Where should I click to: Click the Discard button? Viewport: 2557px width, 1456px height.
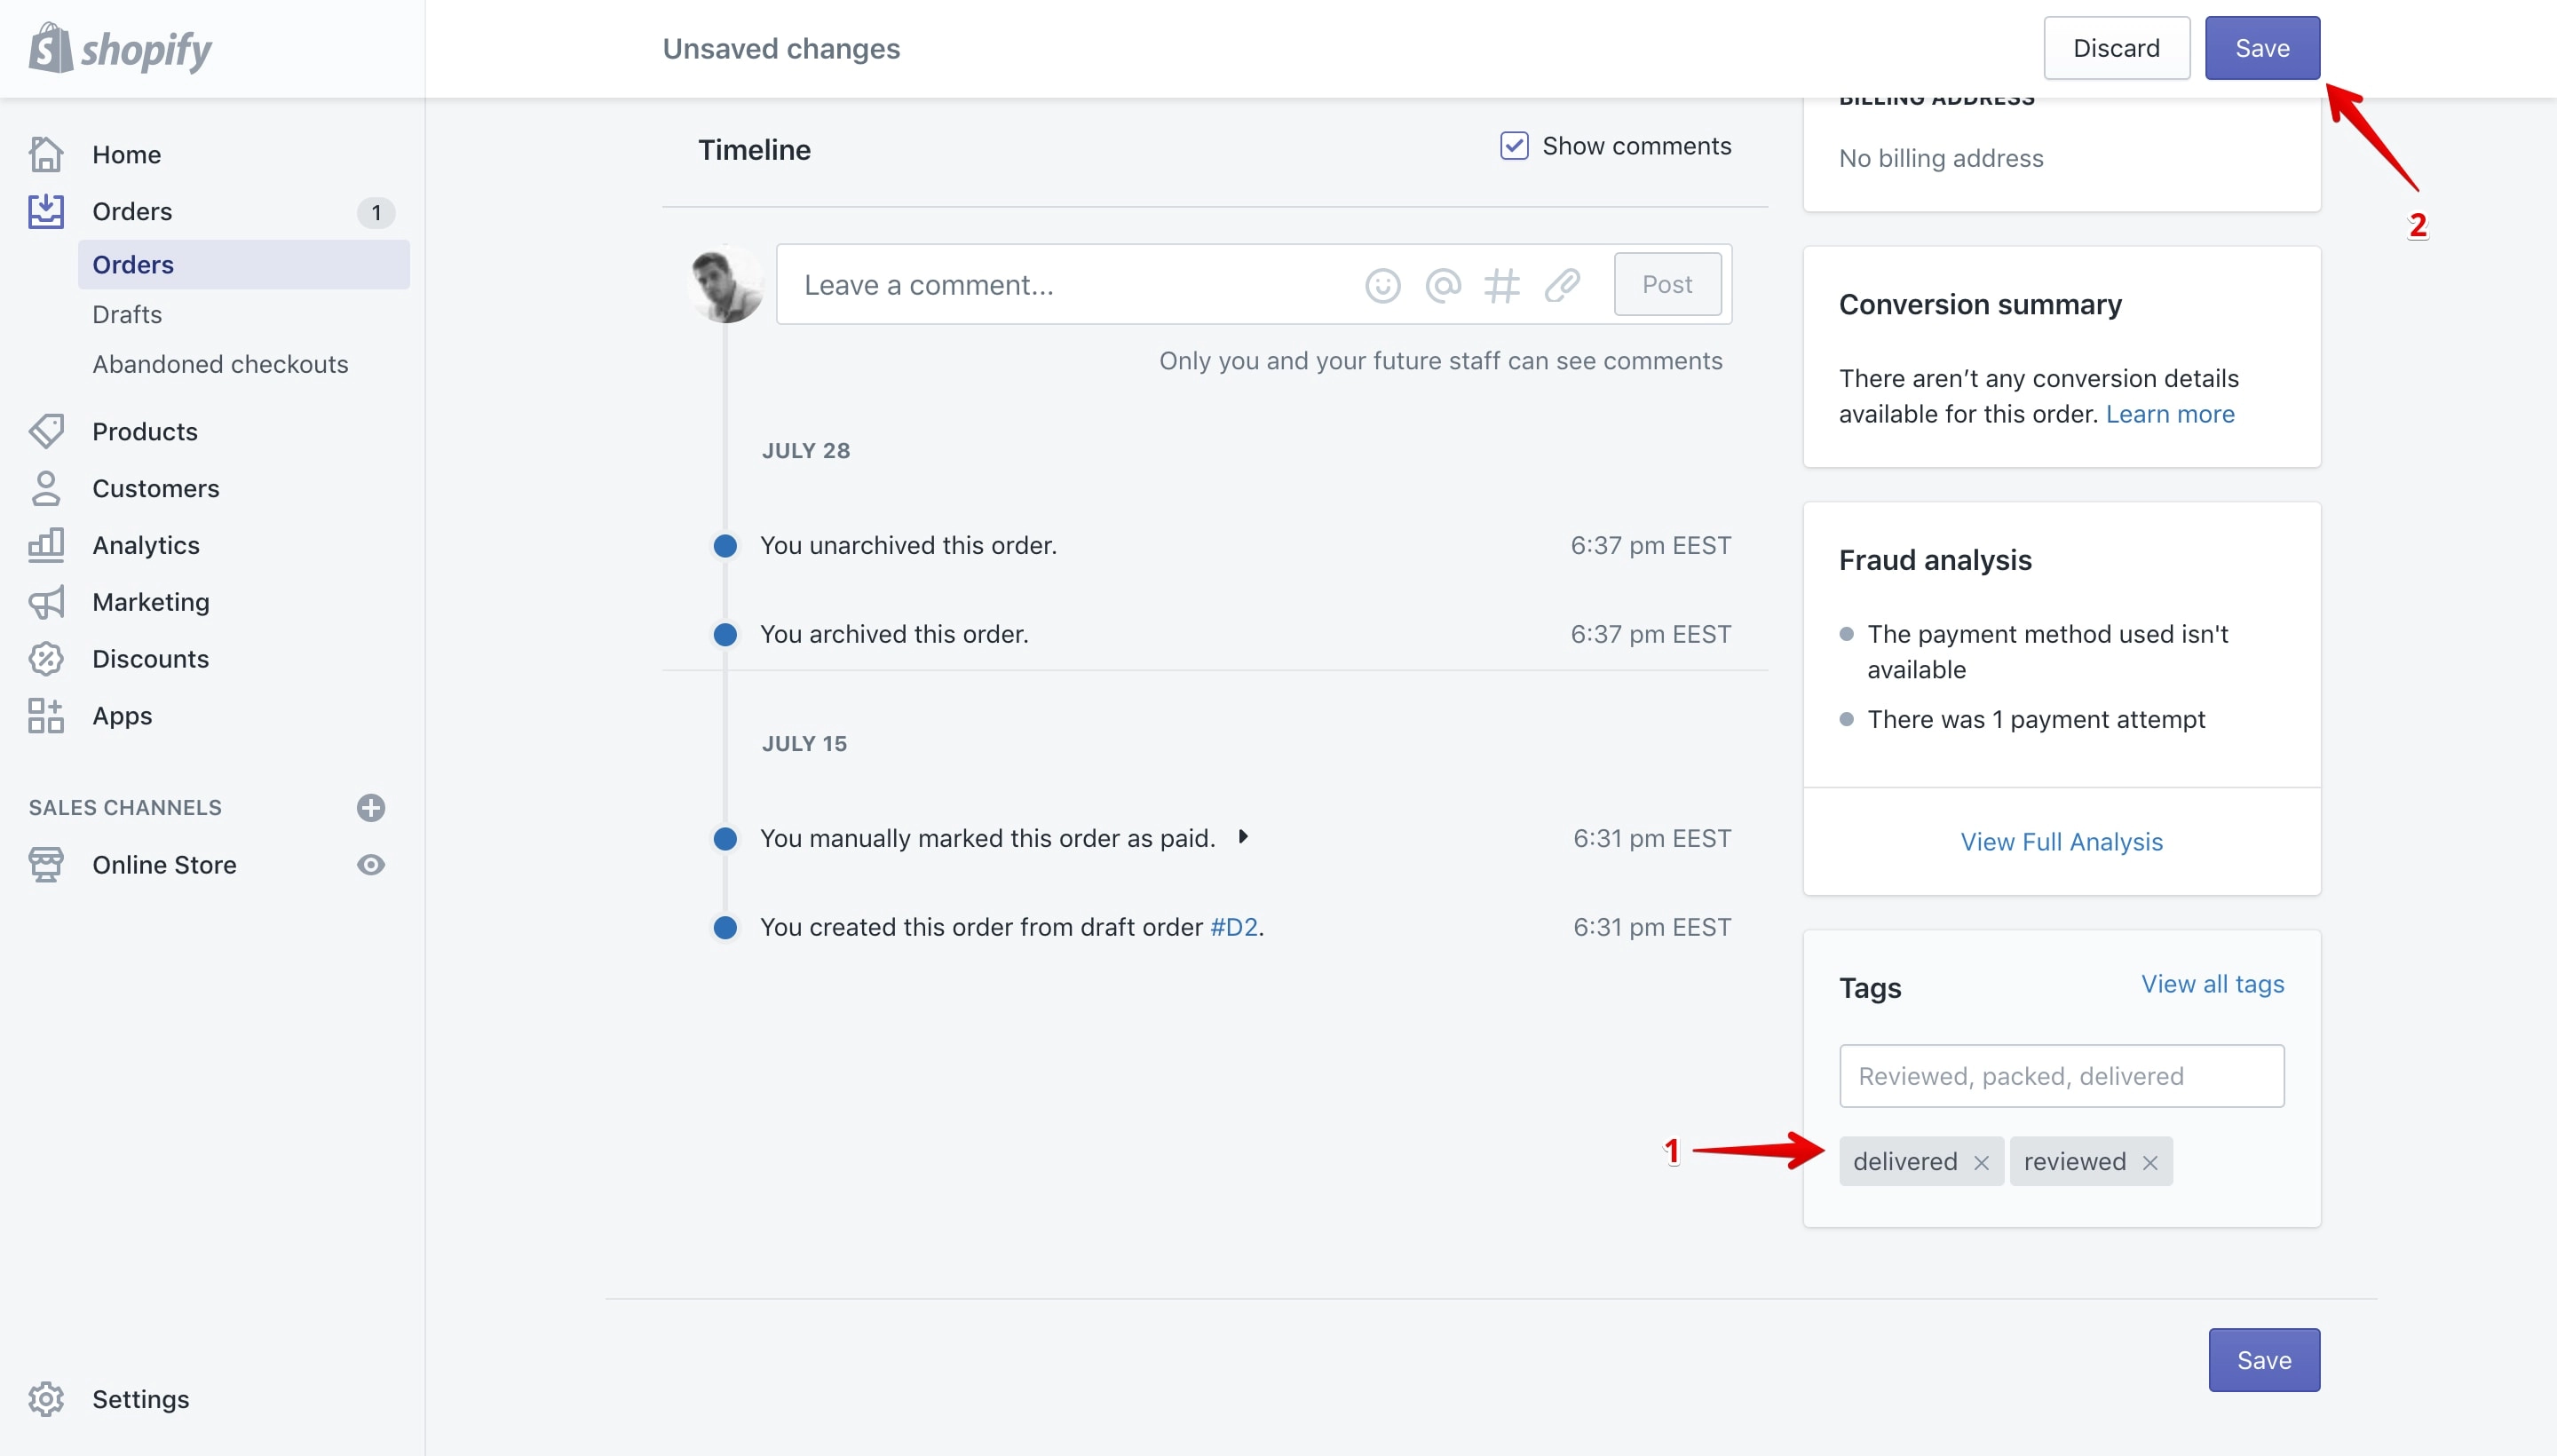2116,48
